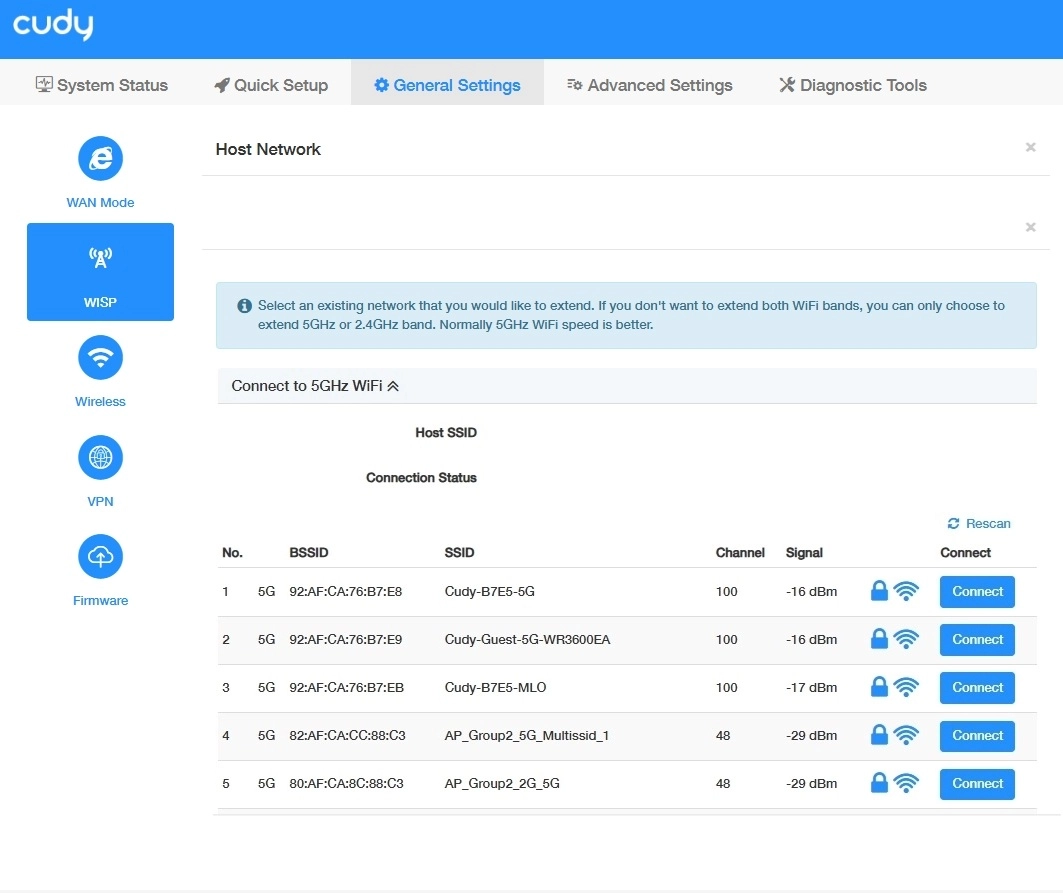Image resolution: width=1063 pixels, height=893 pixels.
Task: Open the Diagnostic Tools tab
Action: click(x=853, y=85)
